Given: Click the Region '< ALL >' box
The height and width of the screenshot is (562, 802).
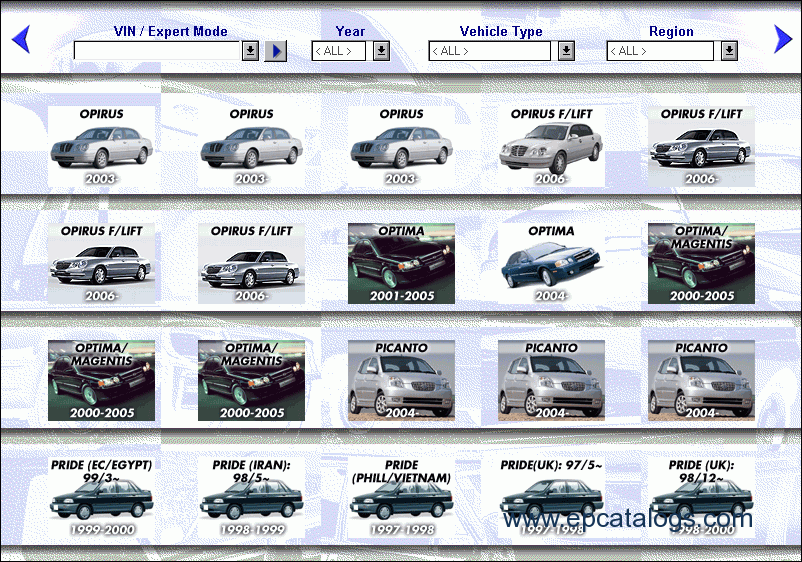Looking at the screenshot, I should [x=660, y=51].
